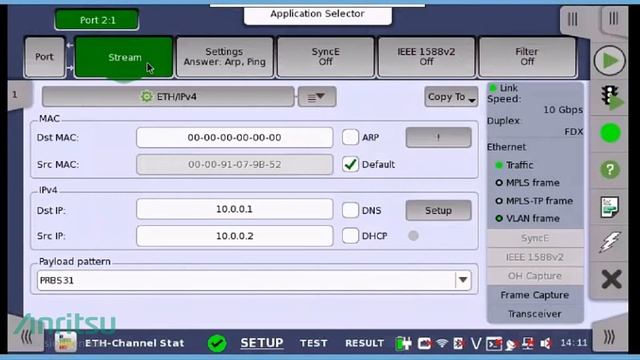The height and width of the screenshot is (360, 640).
Task: Click the large green status circle icon
Action: tap(611, 133)
